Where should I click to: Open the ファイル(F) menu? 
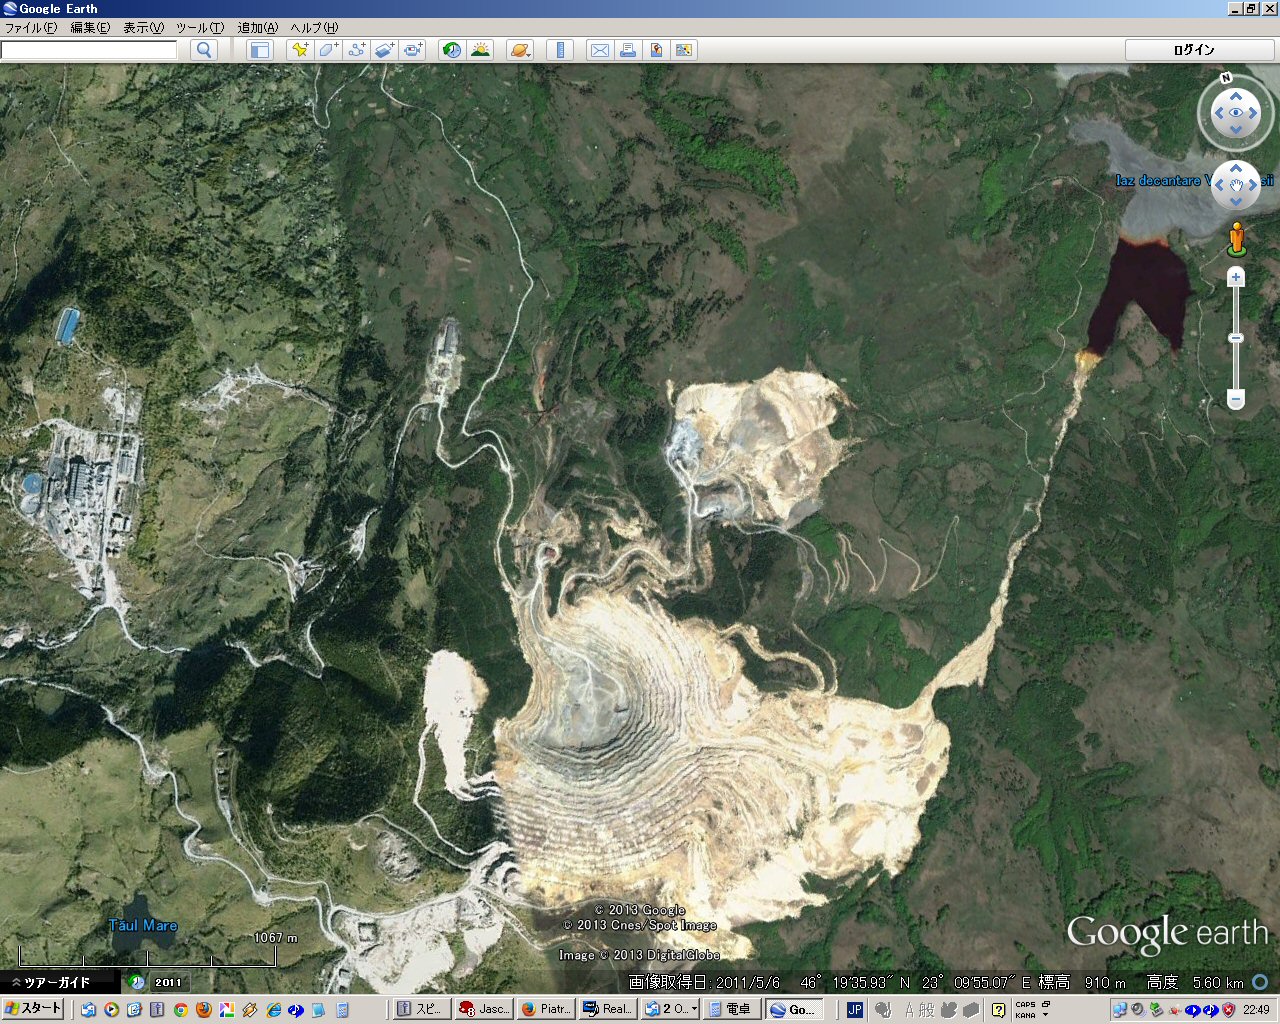click(30, 28)
